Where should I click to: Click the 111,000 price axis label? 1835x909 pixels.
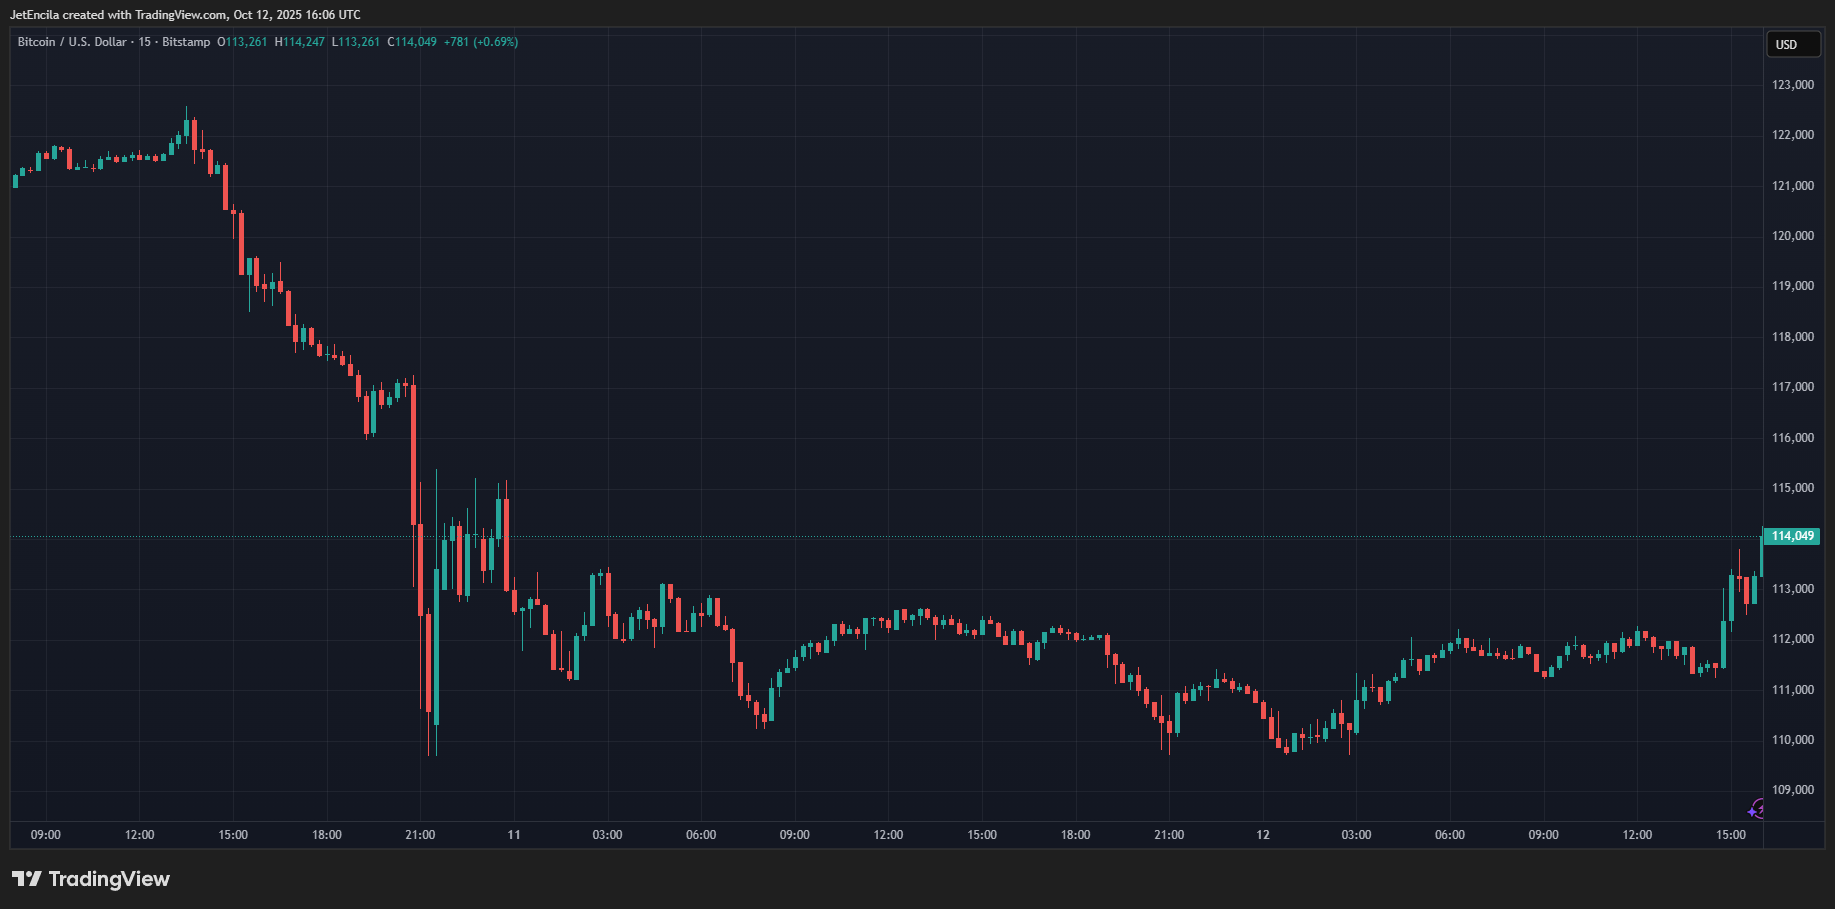pyautogui.click(x=1793, y=690)
